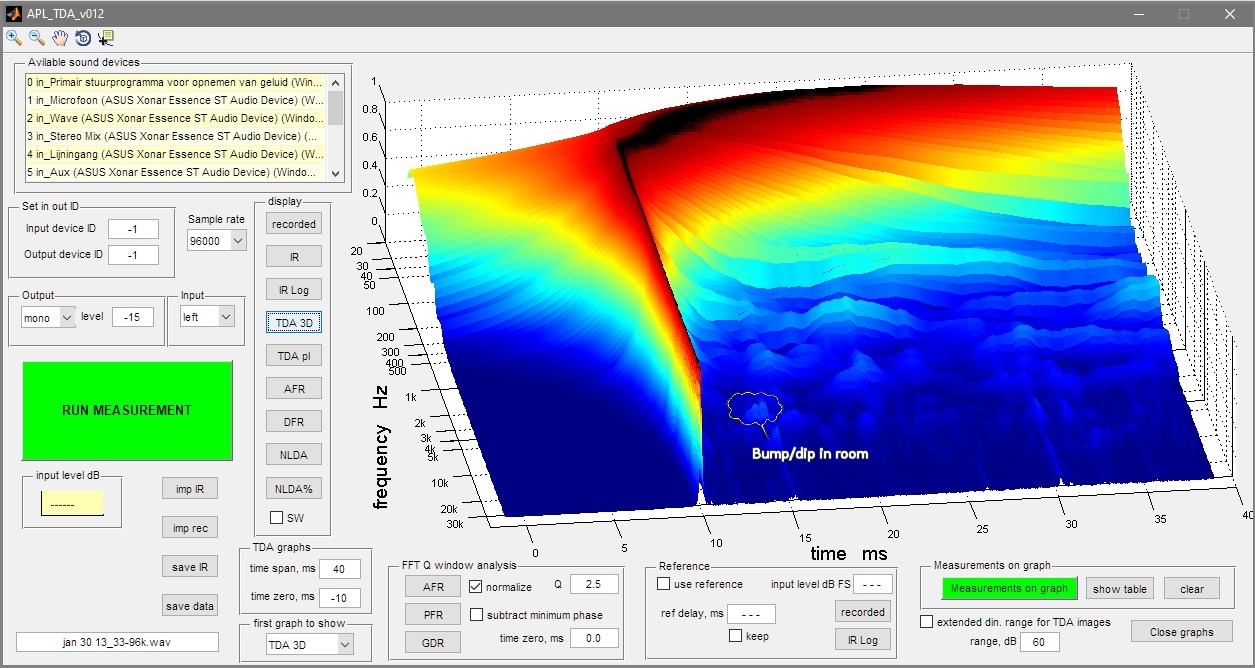Click the save data button

[x=190, y=606]
